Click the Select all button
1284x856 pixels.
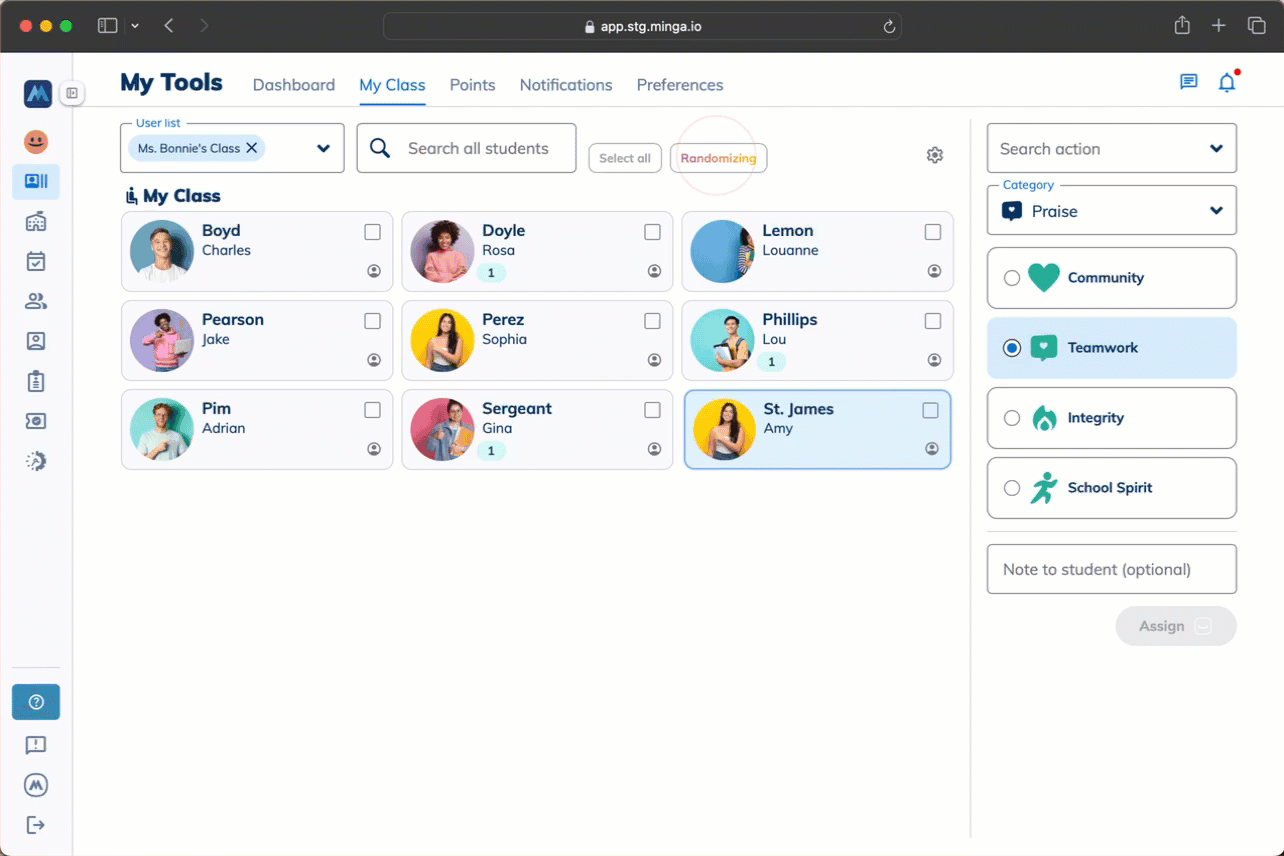(x=624, y=158)
